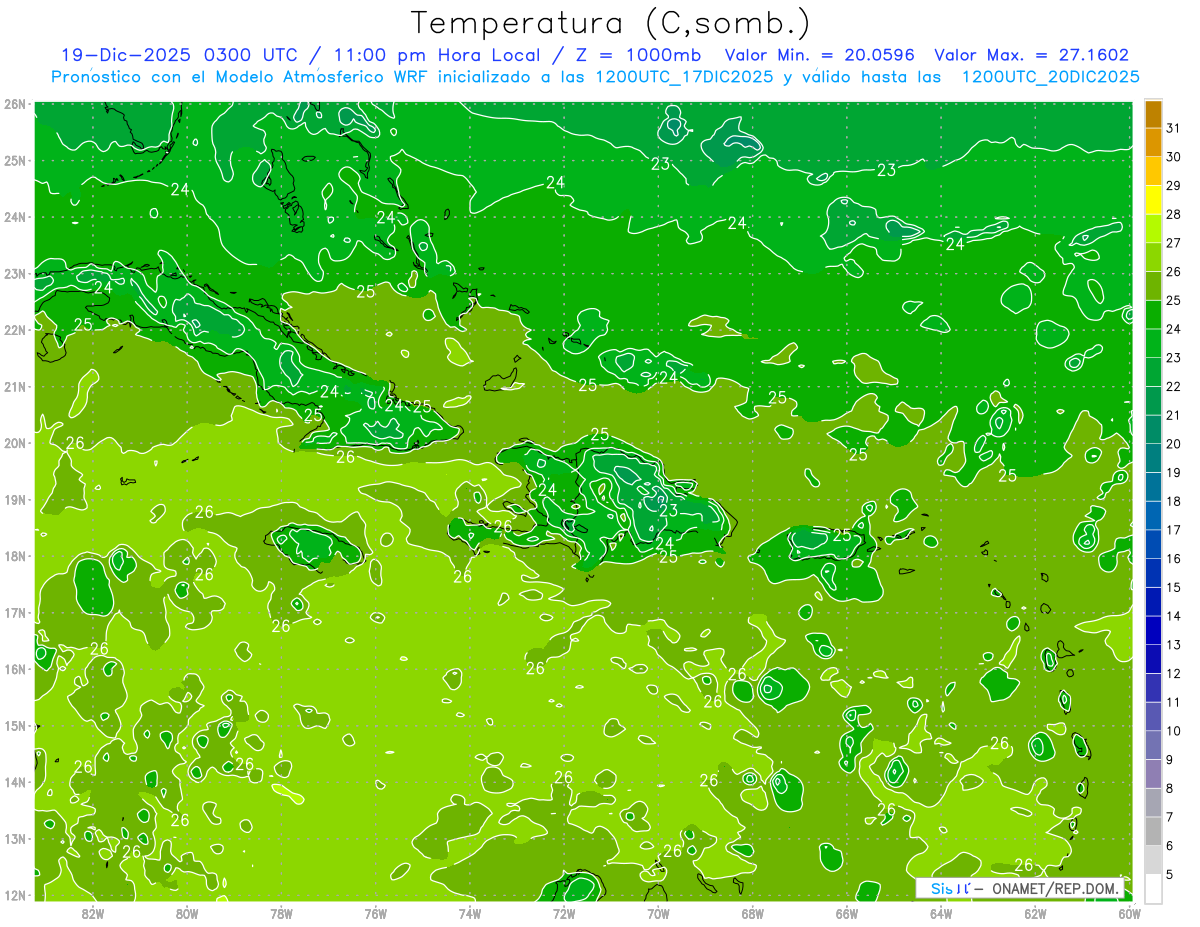Click the "23N" latitude axis label
1200x927 pixels.
click(15, 273)
